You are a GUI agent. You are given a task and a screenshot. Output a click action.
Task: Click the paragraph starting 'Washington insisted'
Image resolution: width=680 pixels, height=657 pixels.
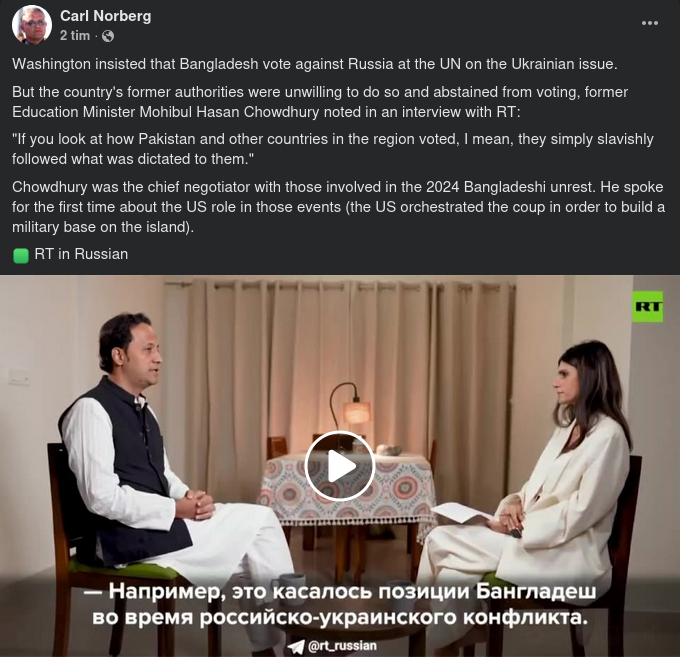click(314, 64)
